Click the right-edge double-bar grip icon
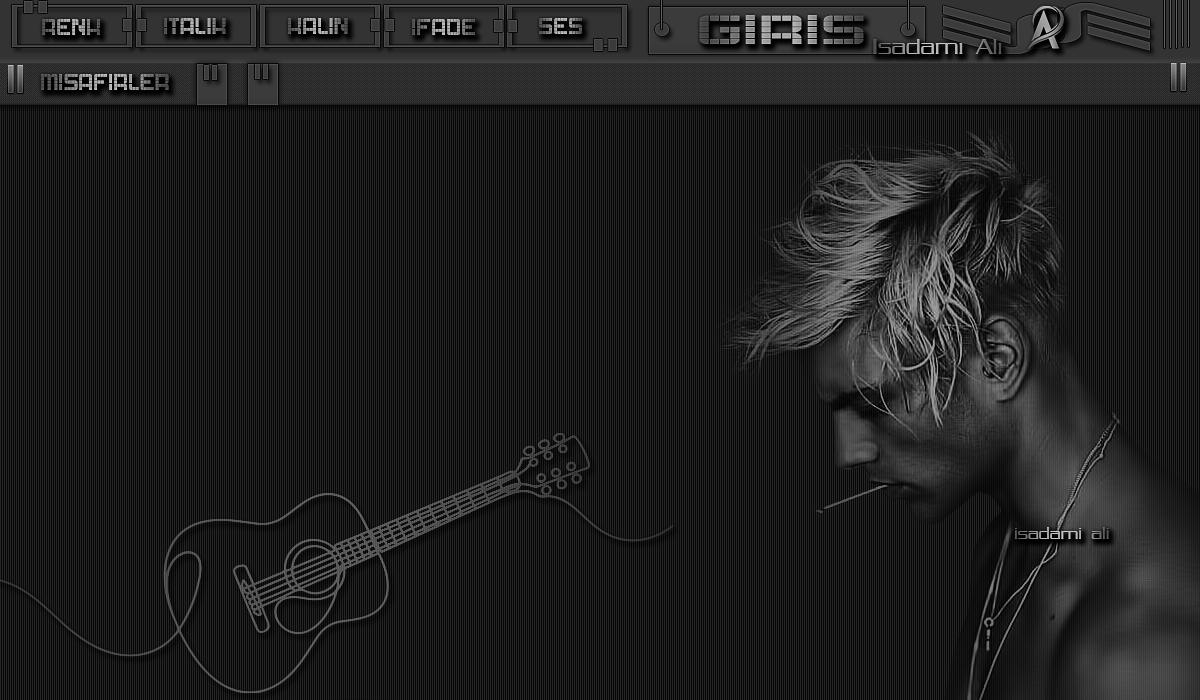This screenshot has height=700, width=1200. pyautogui.click(x=1178, y=78)
